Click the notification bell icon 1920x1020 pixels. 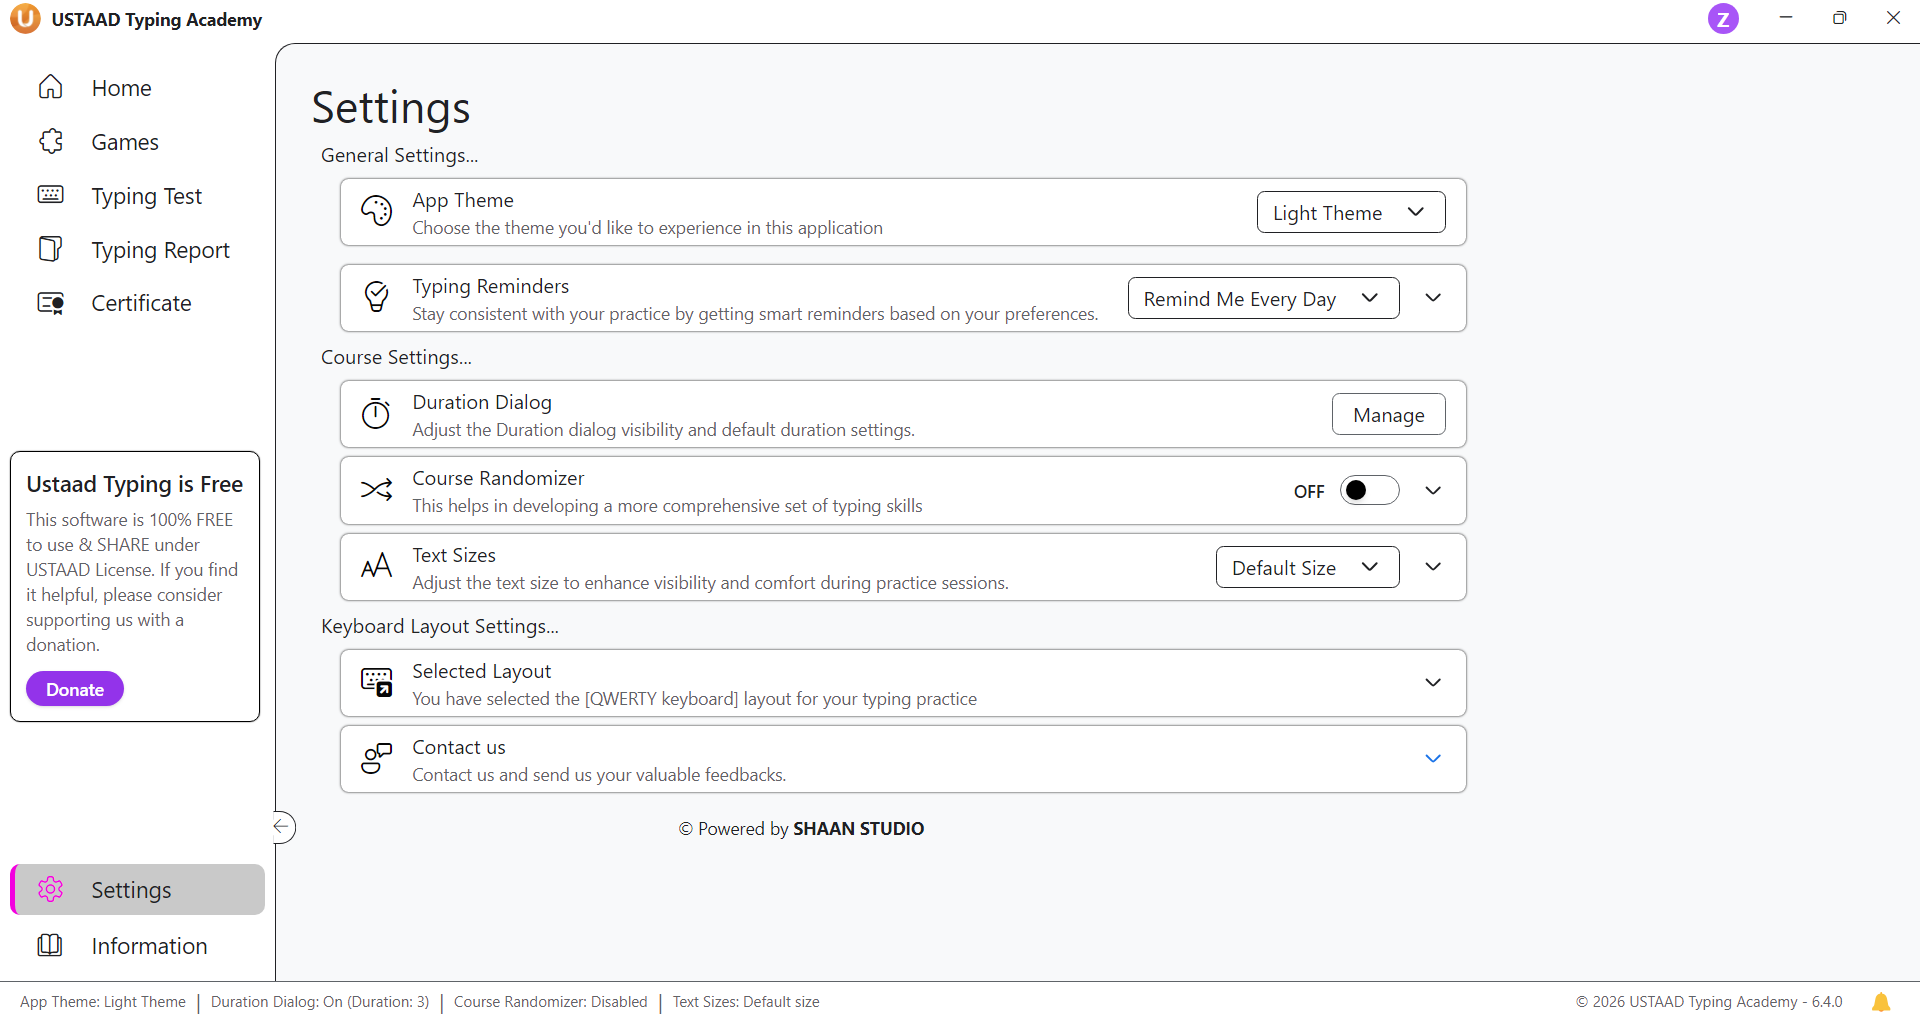click(x=1880, y=1002)
